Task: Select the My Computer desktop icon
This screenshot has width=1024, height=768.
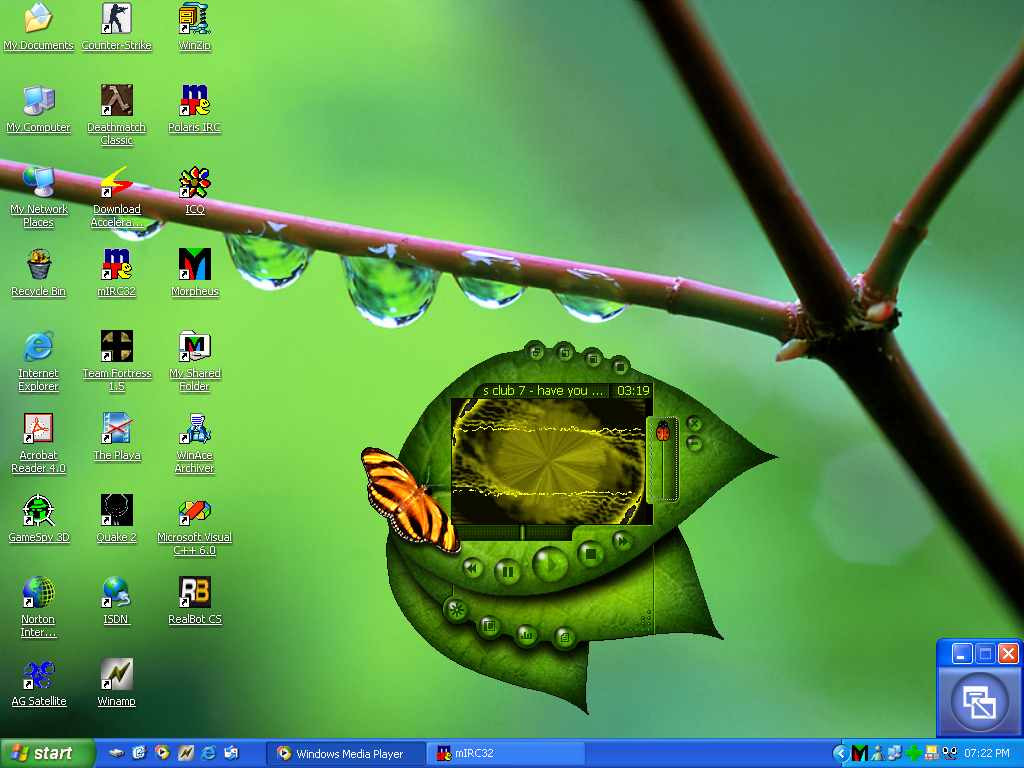Action: pyautogui.click(x=39, y=110)
